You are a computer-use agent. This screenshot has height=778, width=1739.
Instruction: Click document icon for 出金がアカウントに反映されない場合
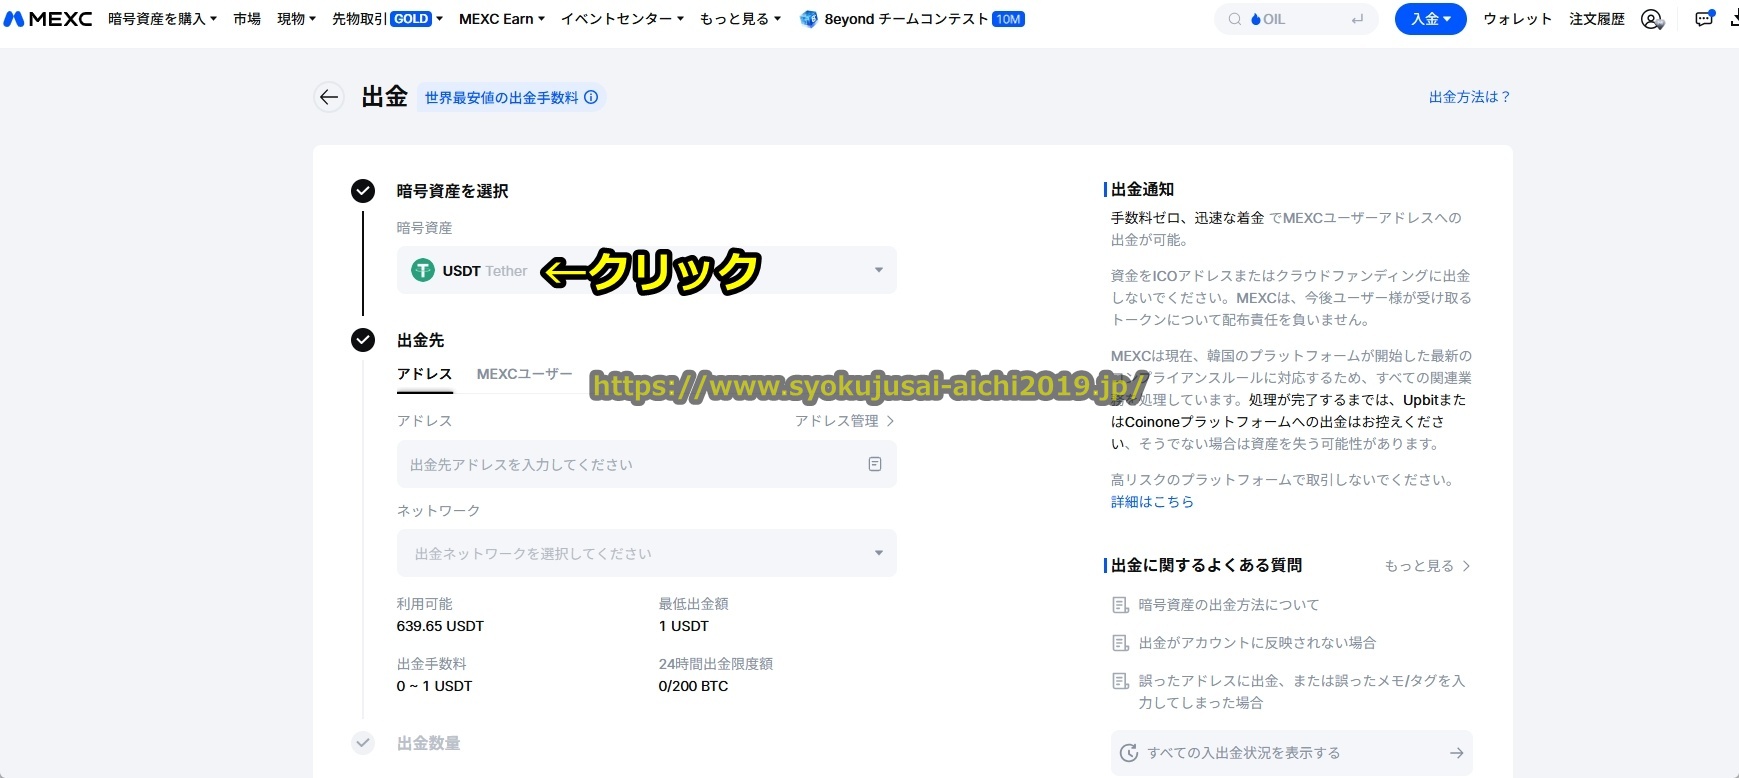point(1121,643)
